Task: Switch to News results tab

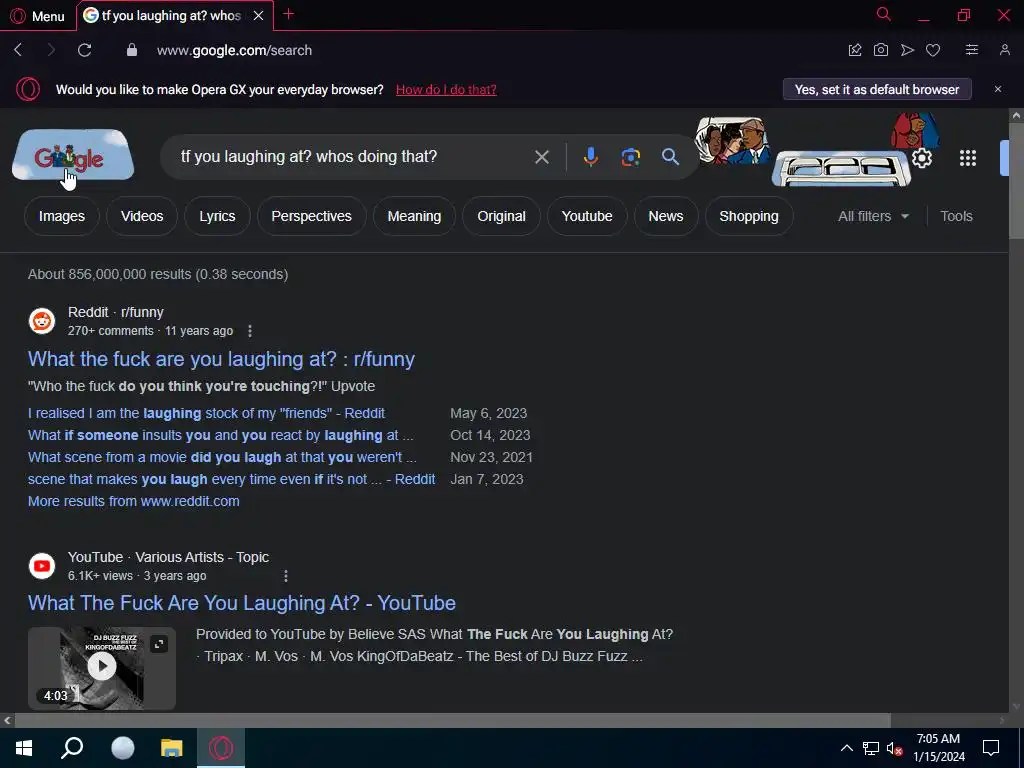Action: [665, 216]
